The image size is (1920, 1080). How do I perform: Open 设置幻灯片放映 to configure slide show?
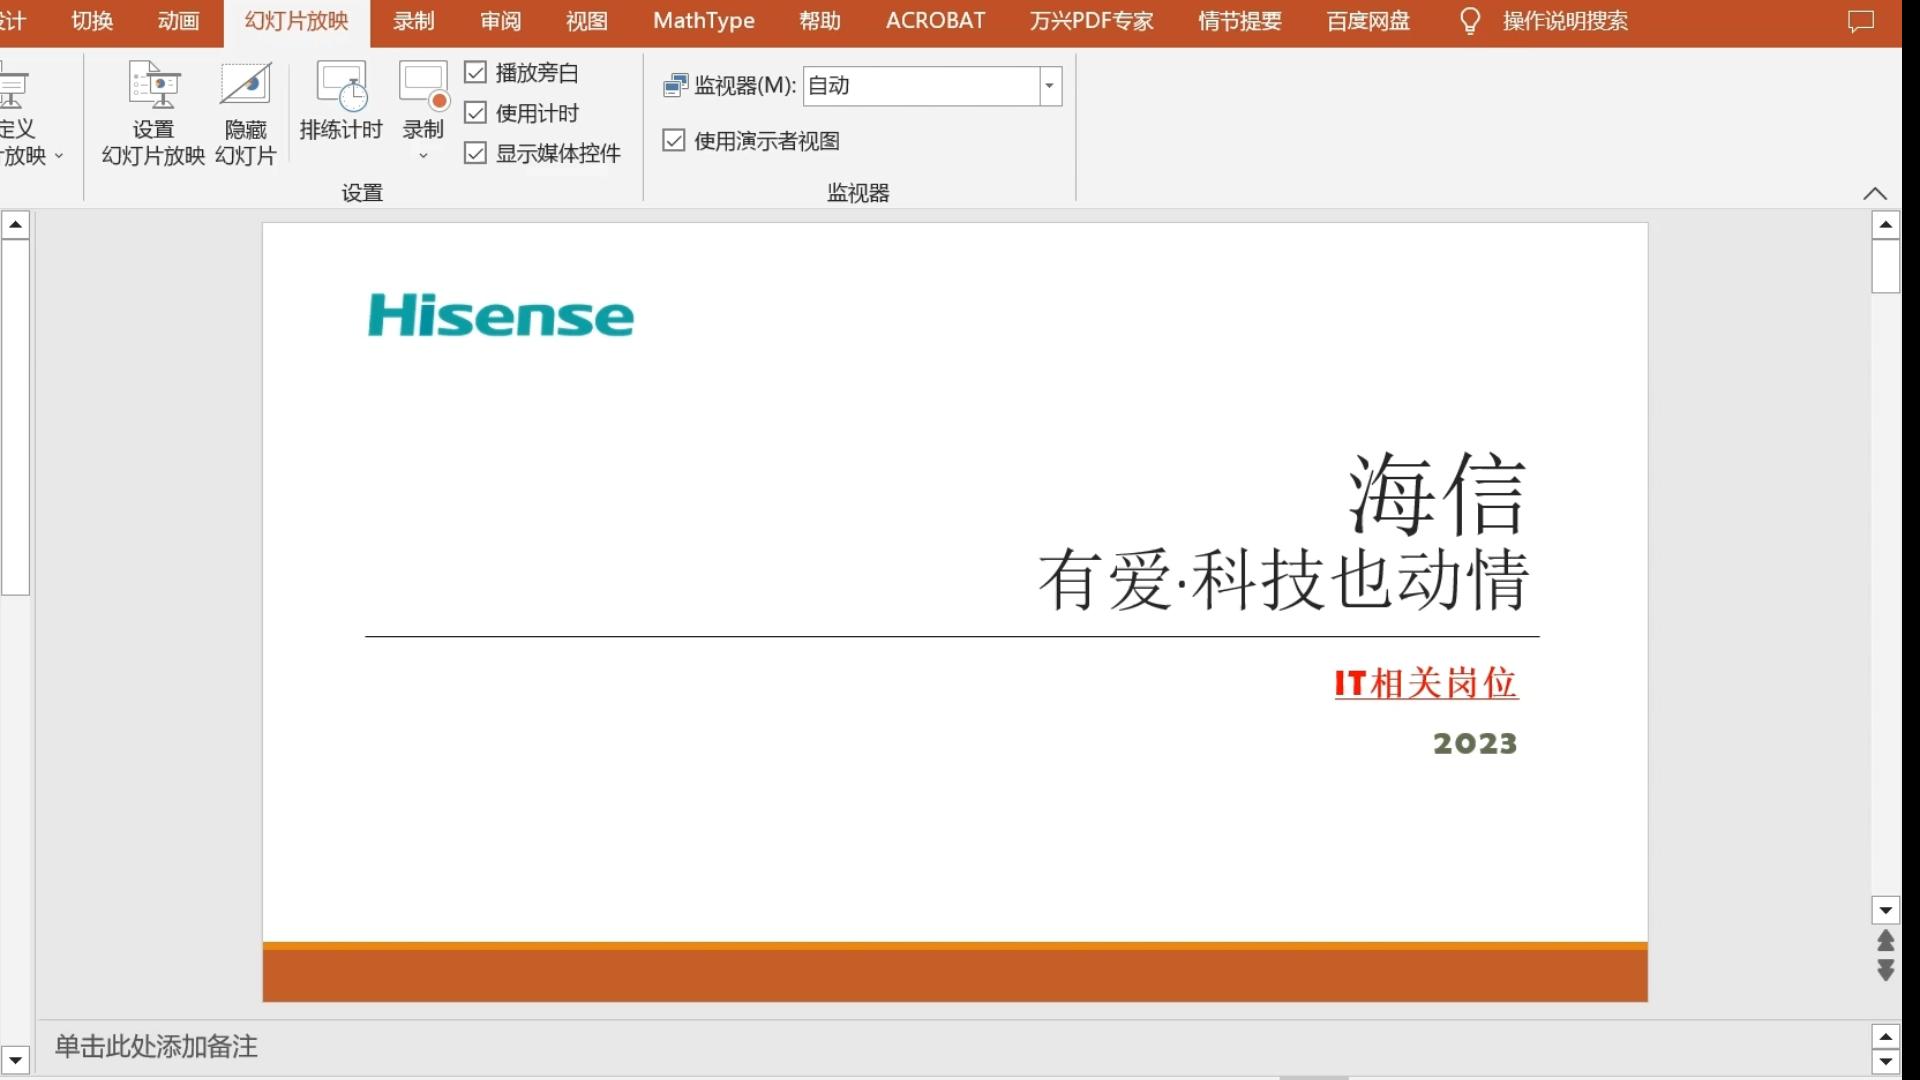(x=152, y=110)
